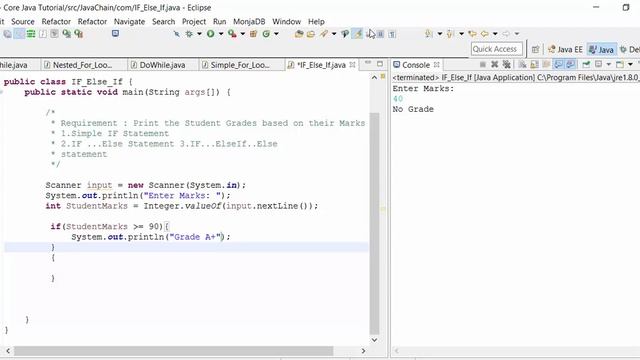Click Skip All Breakpoints icon
This screenshot has height=360, width=640.
(x=177, y=34)
